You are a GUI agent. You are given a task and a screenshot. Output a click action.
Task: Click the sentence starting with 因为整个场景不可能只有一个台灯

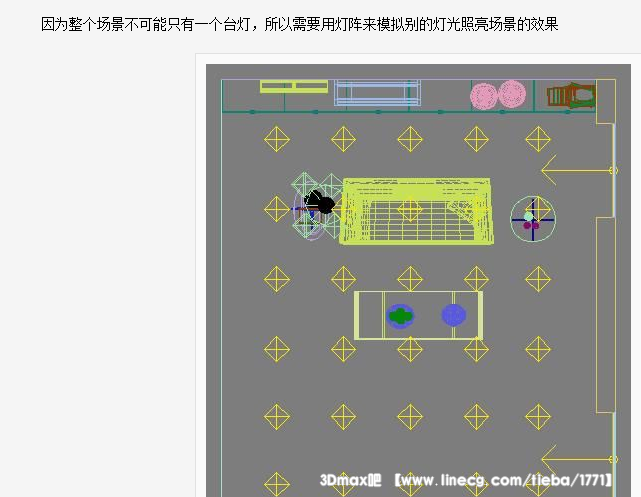point(300,25)
